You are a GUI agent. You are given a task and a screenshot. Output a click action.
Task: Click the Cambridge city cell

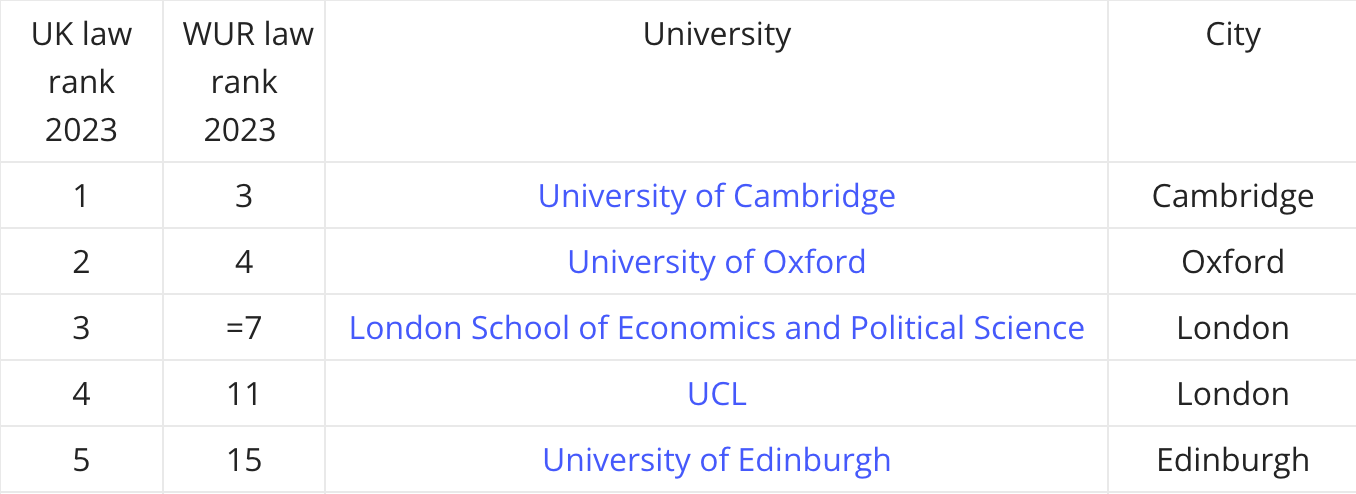(x=1233, y=195)
